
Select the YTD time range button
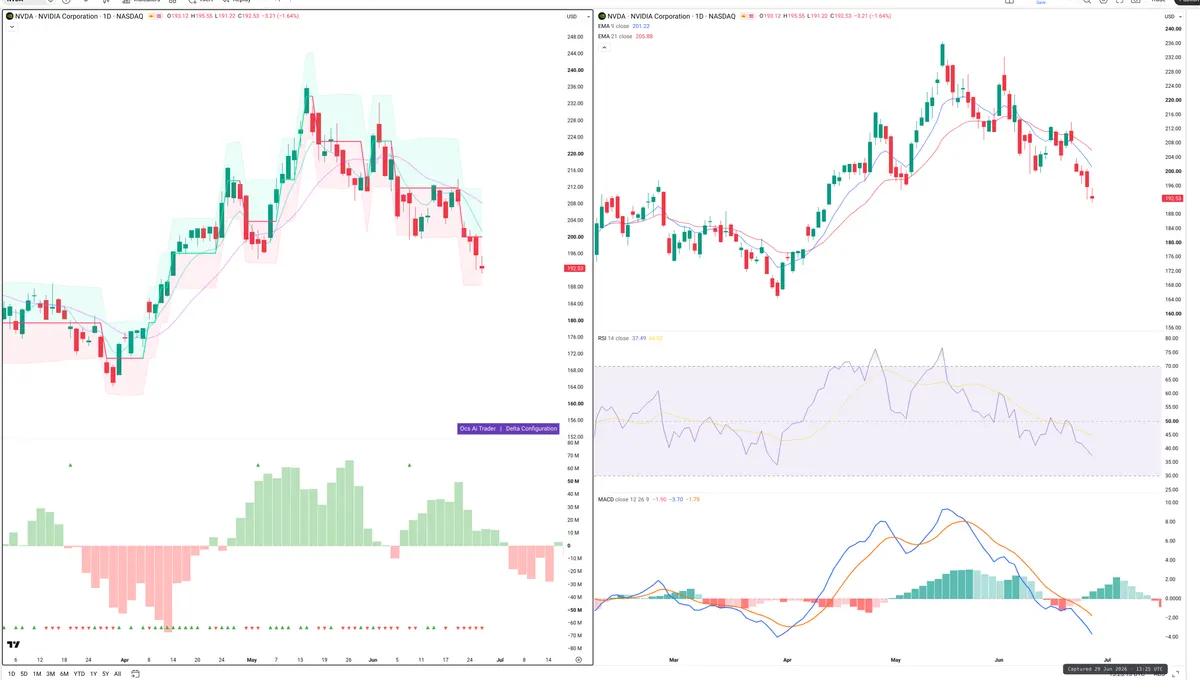[79, 674]
